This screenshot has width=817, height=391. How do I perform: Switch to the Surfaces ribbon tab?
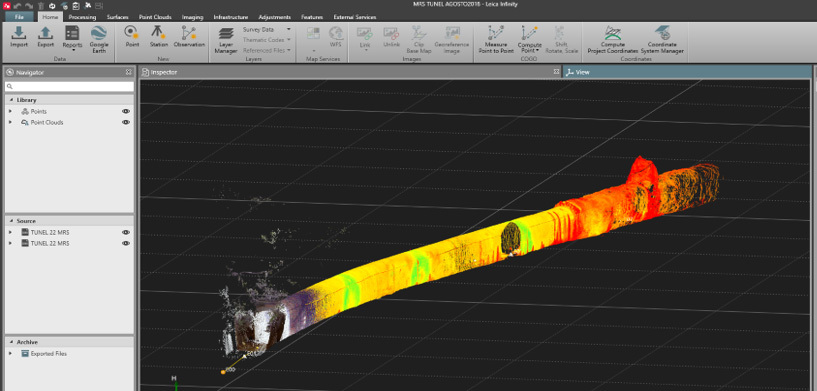117,17
